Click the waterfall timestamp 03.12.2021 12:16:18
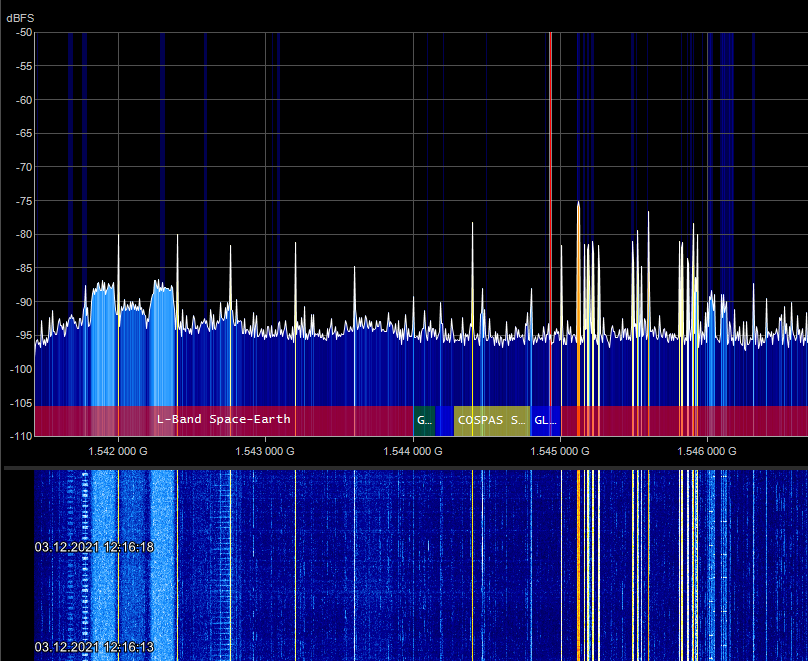 tap(94, 547)
